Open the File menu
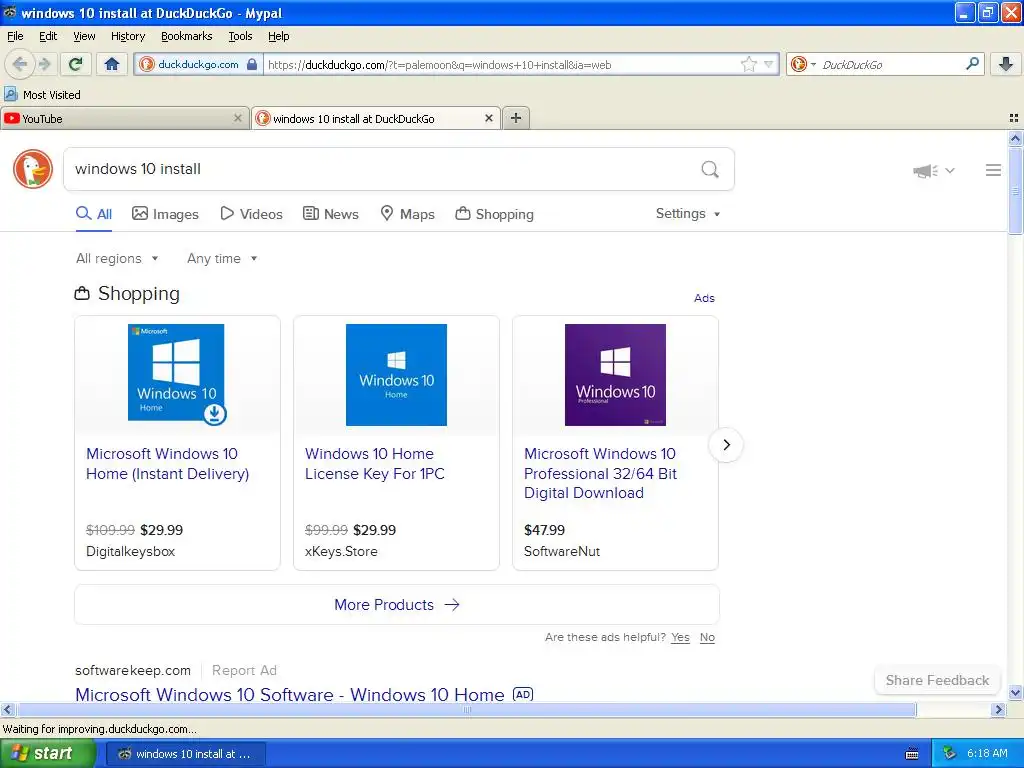Screen dimensions: 1024x768 coord(15,36)
